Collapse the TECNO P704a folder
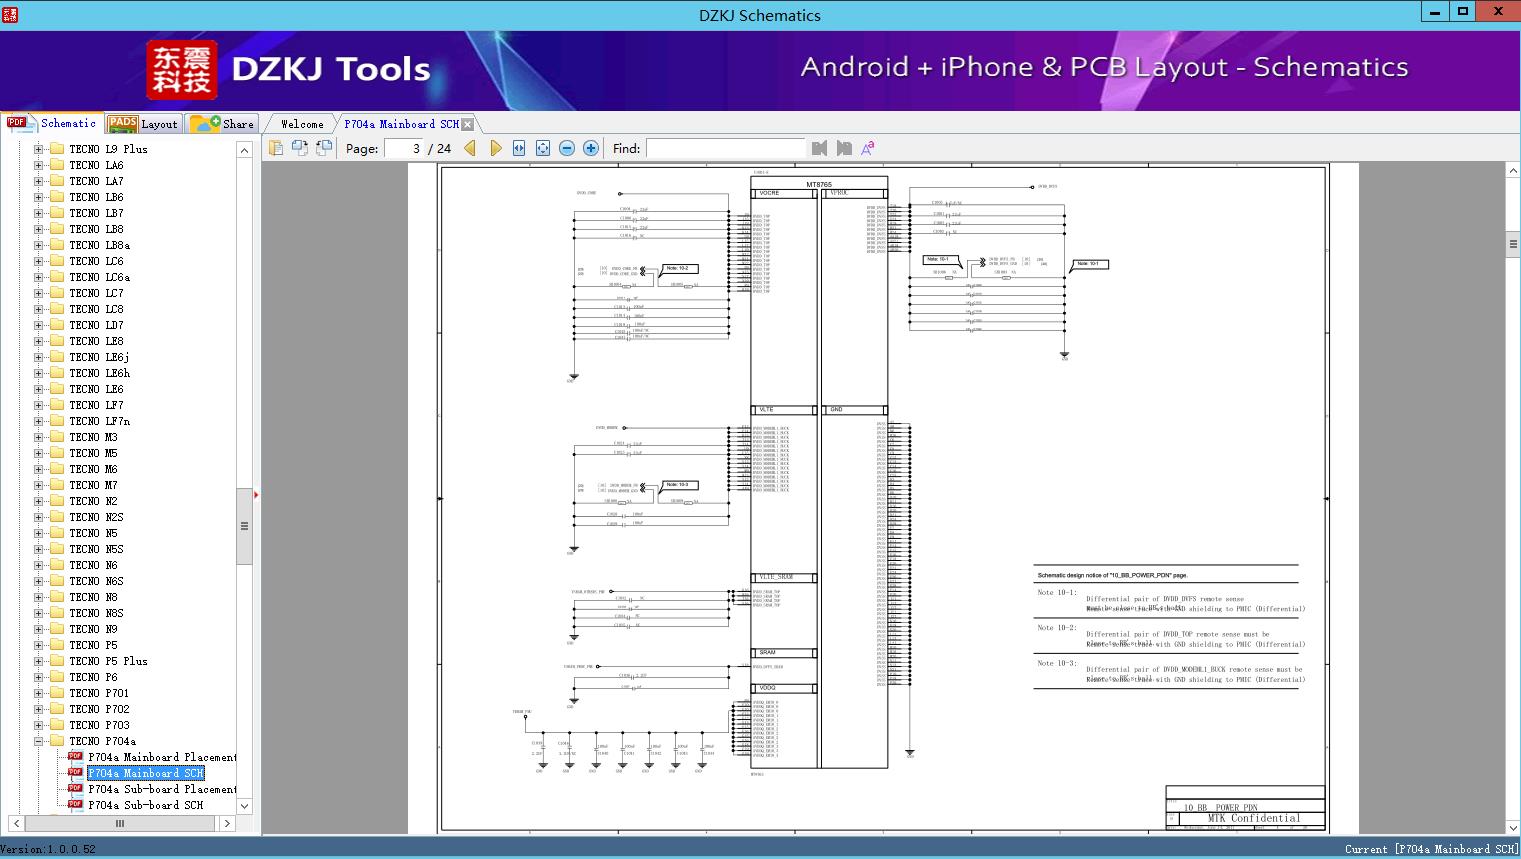Screen dimensions: 1521x859 pyautogui.click(x=39, y=741)
